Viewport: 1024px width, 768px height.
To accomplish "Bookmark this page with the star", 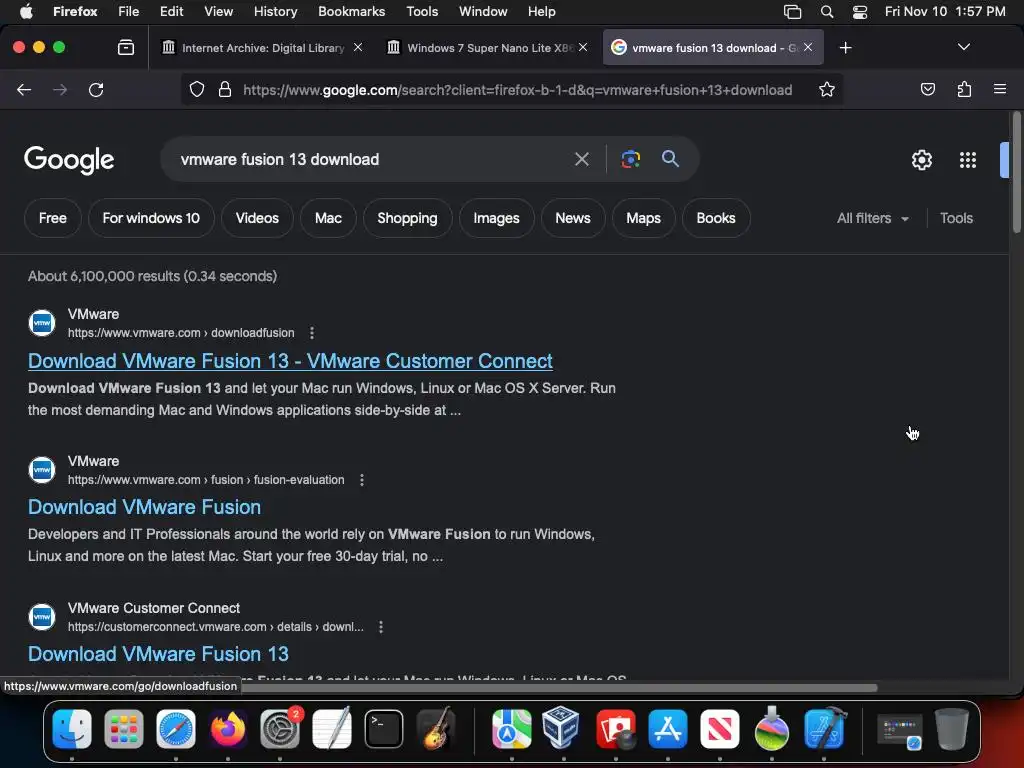I will tap(827, 89).
